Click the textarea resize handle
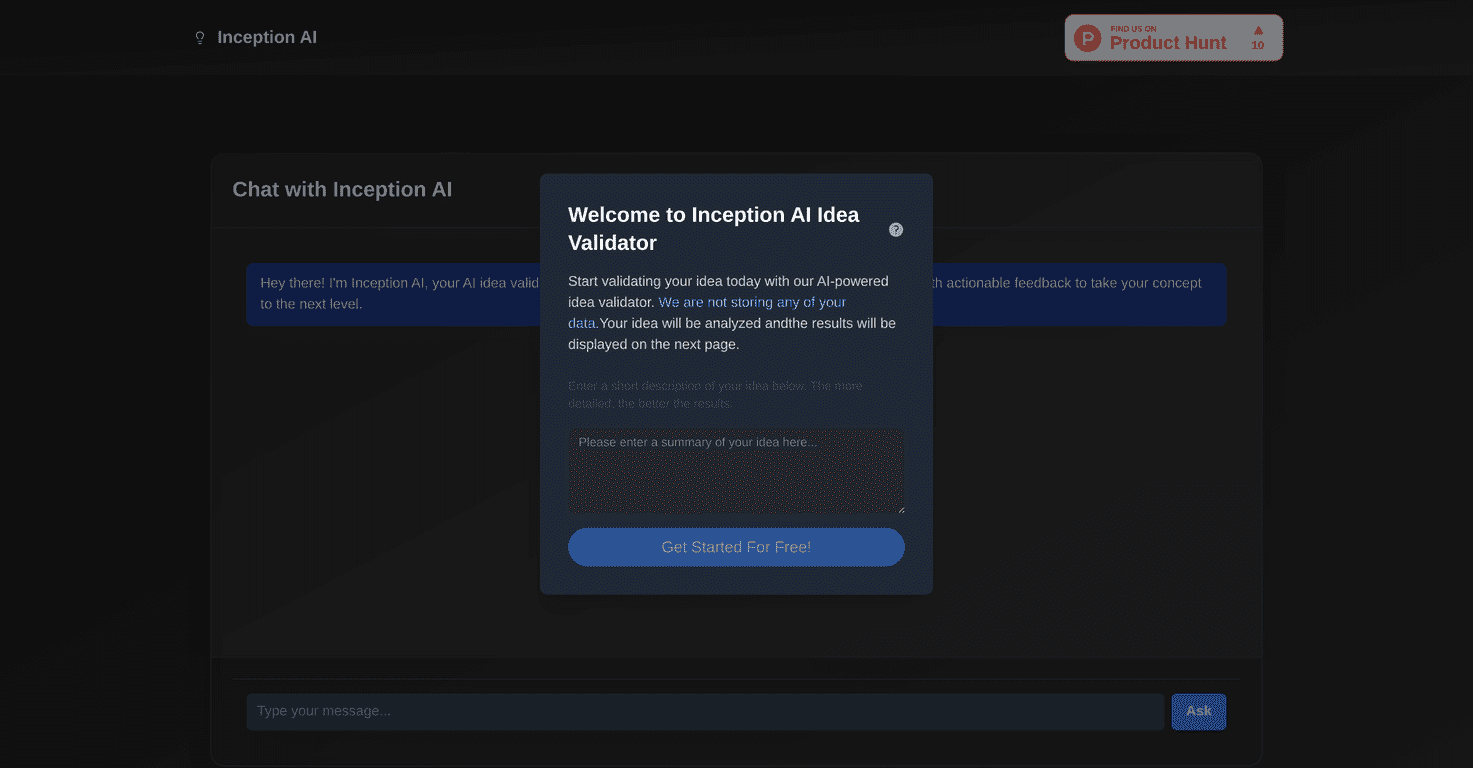 pos(899,509)
